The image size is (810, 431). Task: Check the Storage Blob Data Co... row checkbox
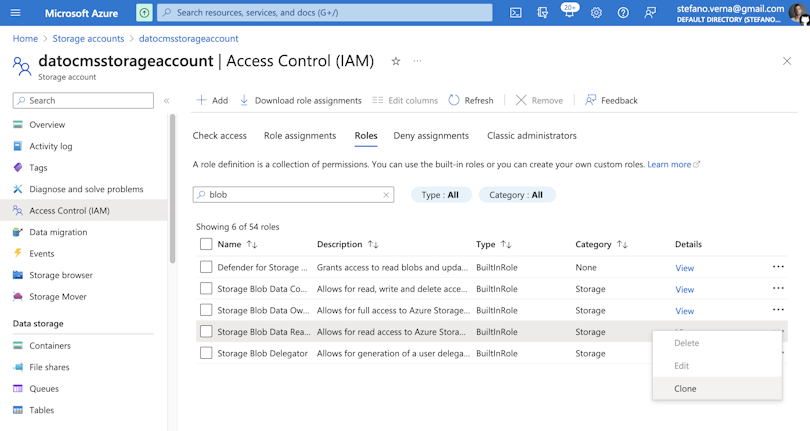[x=206, y=288]
